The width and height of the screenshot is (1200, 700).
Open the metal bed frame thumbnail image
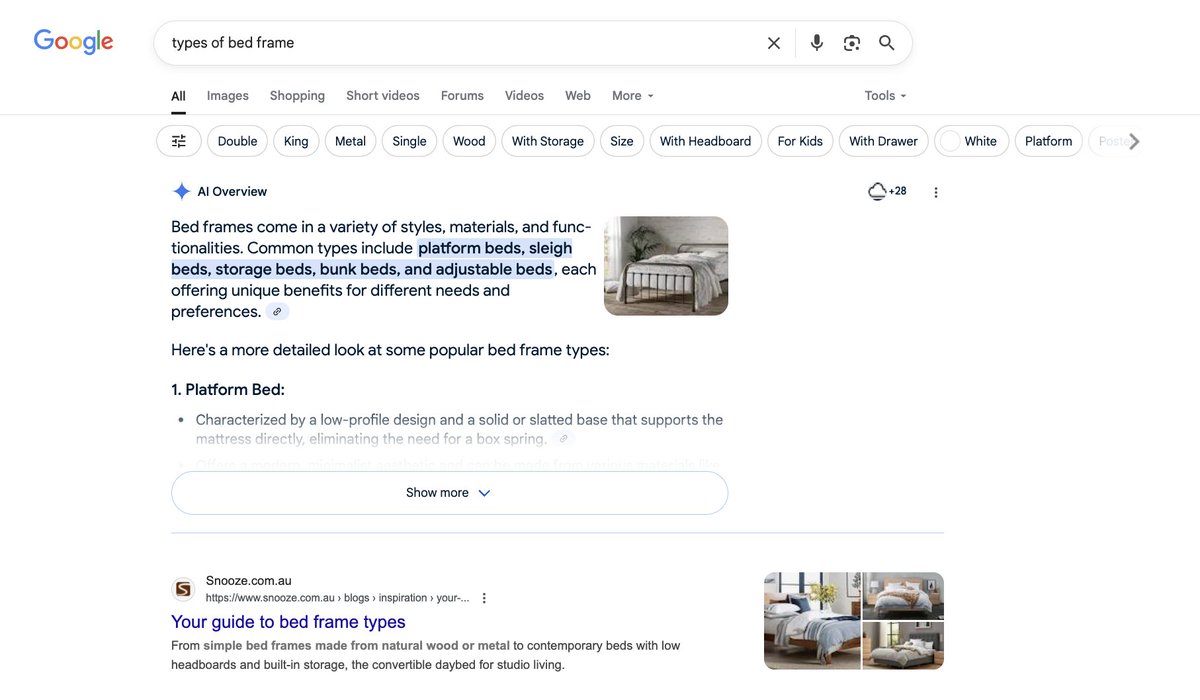point(666,266)
